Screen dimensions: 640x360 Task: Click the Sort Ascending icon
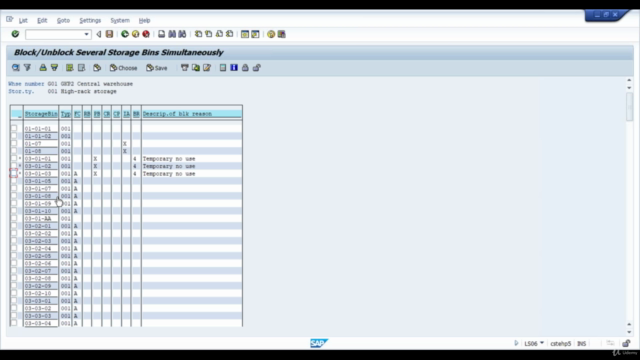43,68
